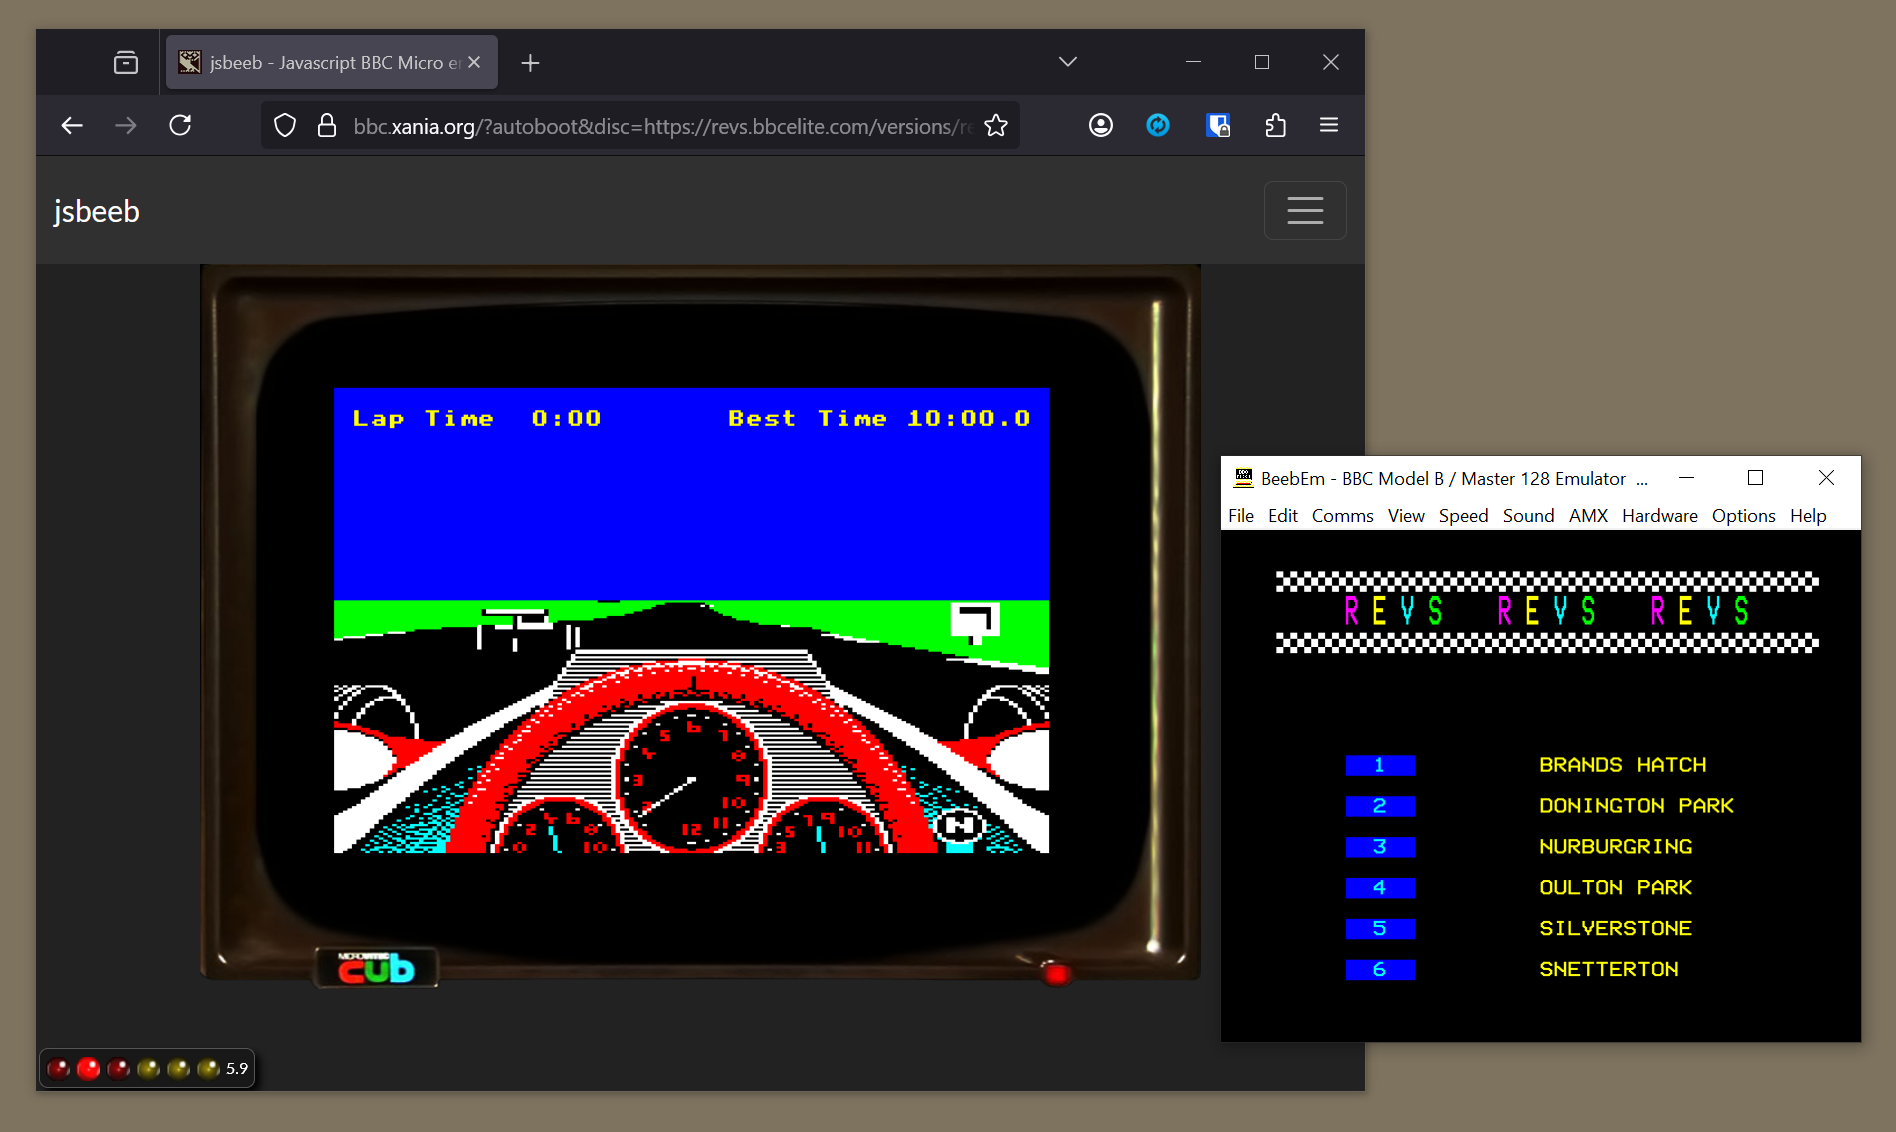Click the last yellow status LED
The image size is (1896, 1132).
[208, 1069]
